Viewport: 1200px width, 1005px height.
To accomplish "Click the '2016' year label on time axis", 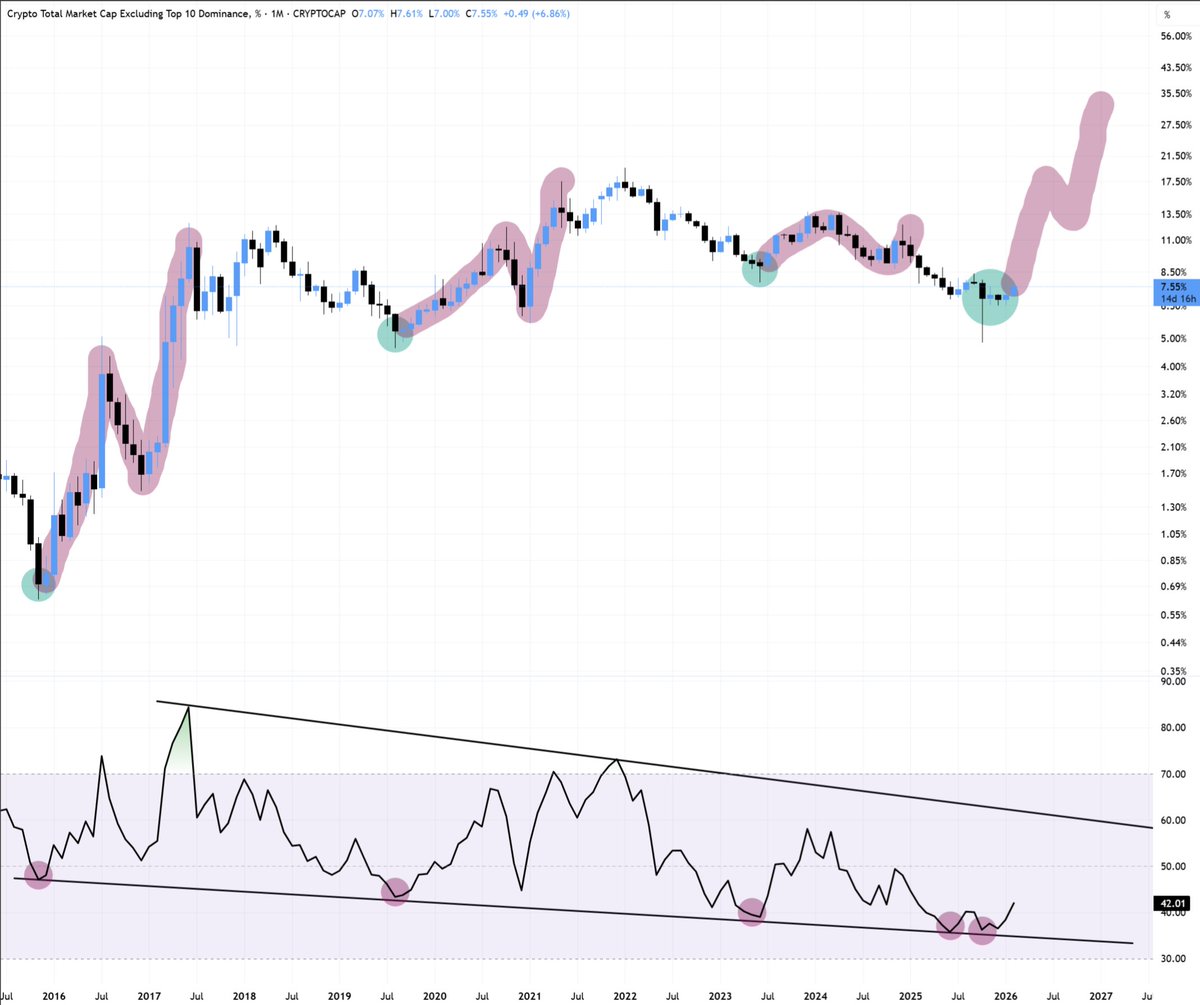I will (54, 996).
